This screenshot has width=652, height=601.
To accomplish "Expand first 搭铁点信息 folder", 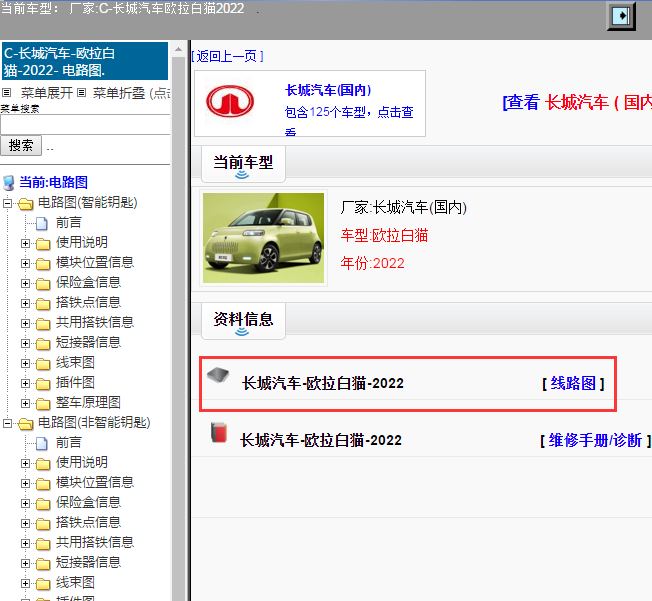I will (x=25, y=303).
